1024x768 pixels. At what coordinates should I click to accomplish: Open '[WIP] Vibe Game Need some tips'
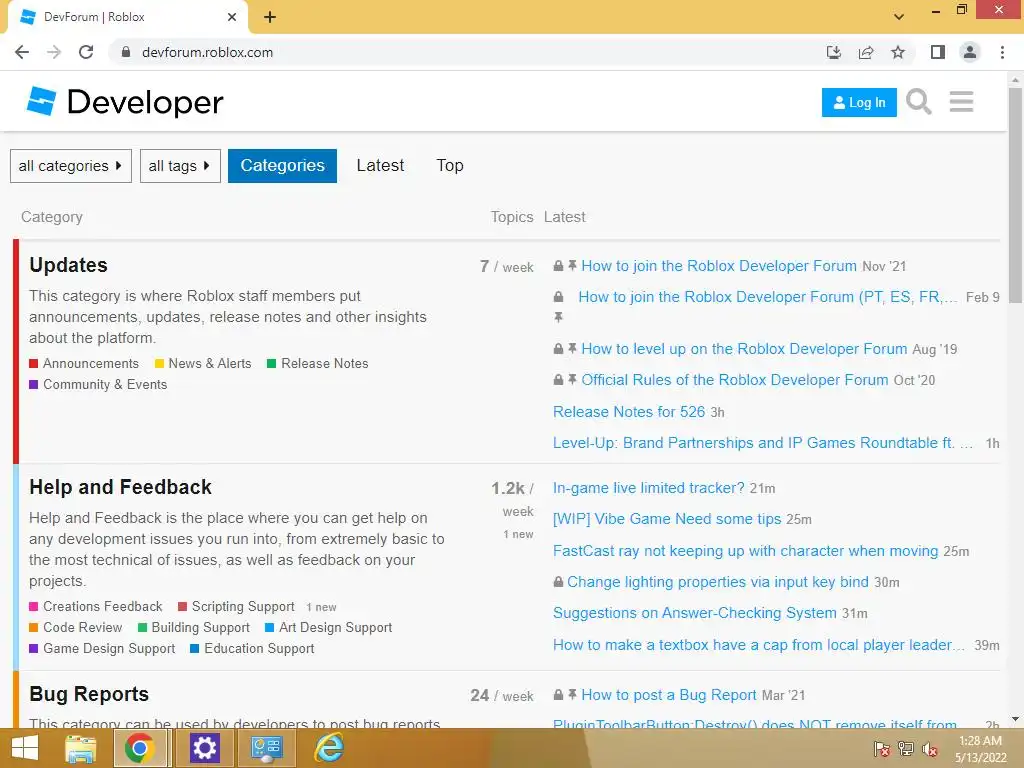(667, 519)
